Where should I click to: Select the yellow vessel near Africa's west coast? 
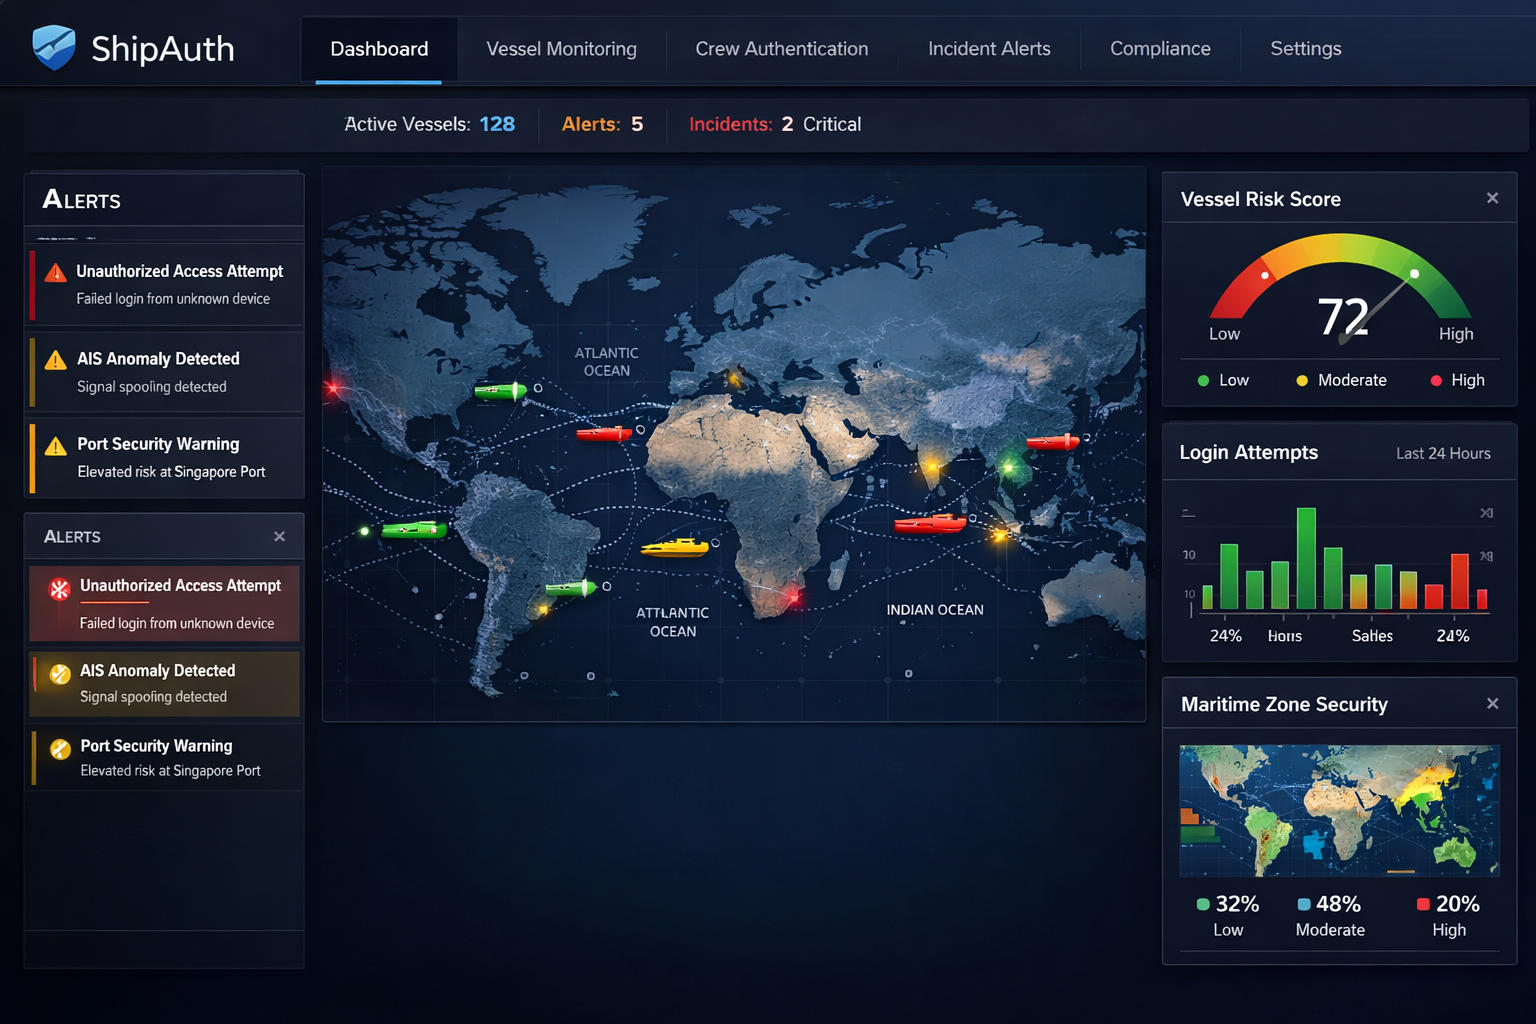[675, 547]
